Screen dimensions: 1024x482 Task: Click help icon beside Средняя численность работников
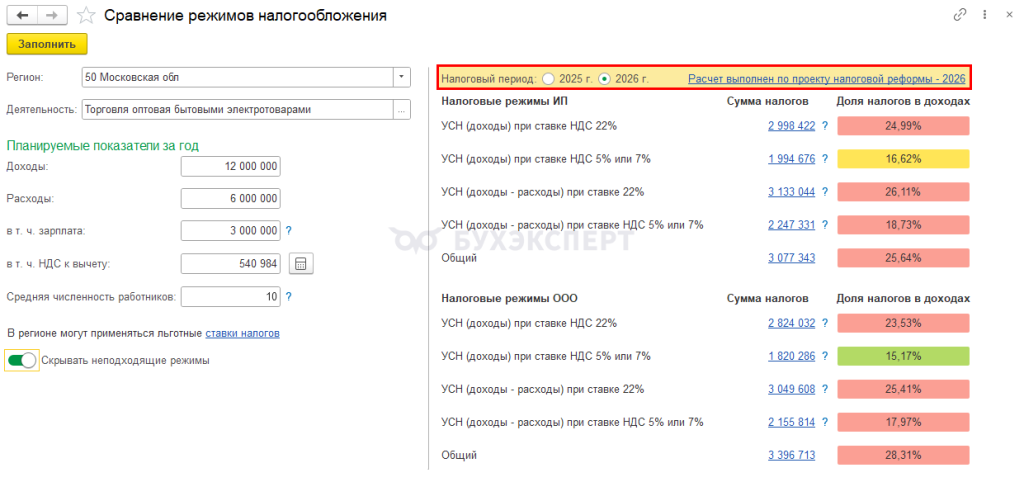click(289, 297)
